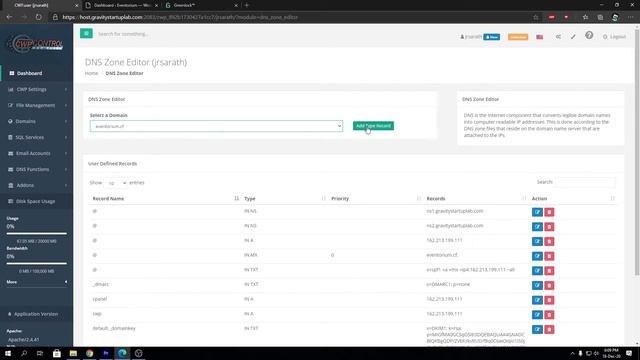Delete the @ IN A record
640x360 pixels.
click(549, 241)
